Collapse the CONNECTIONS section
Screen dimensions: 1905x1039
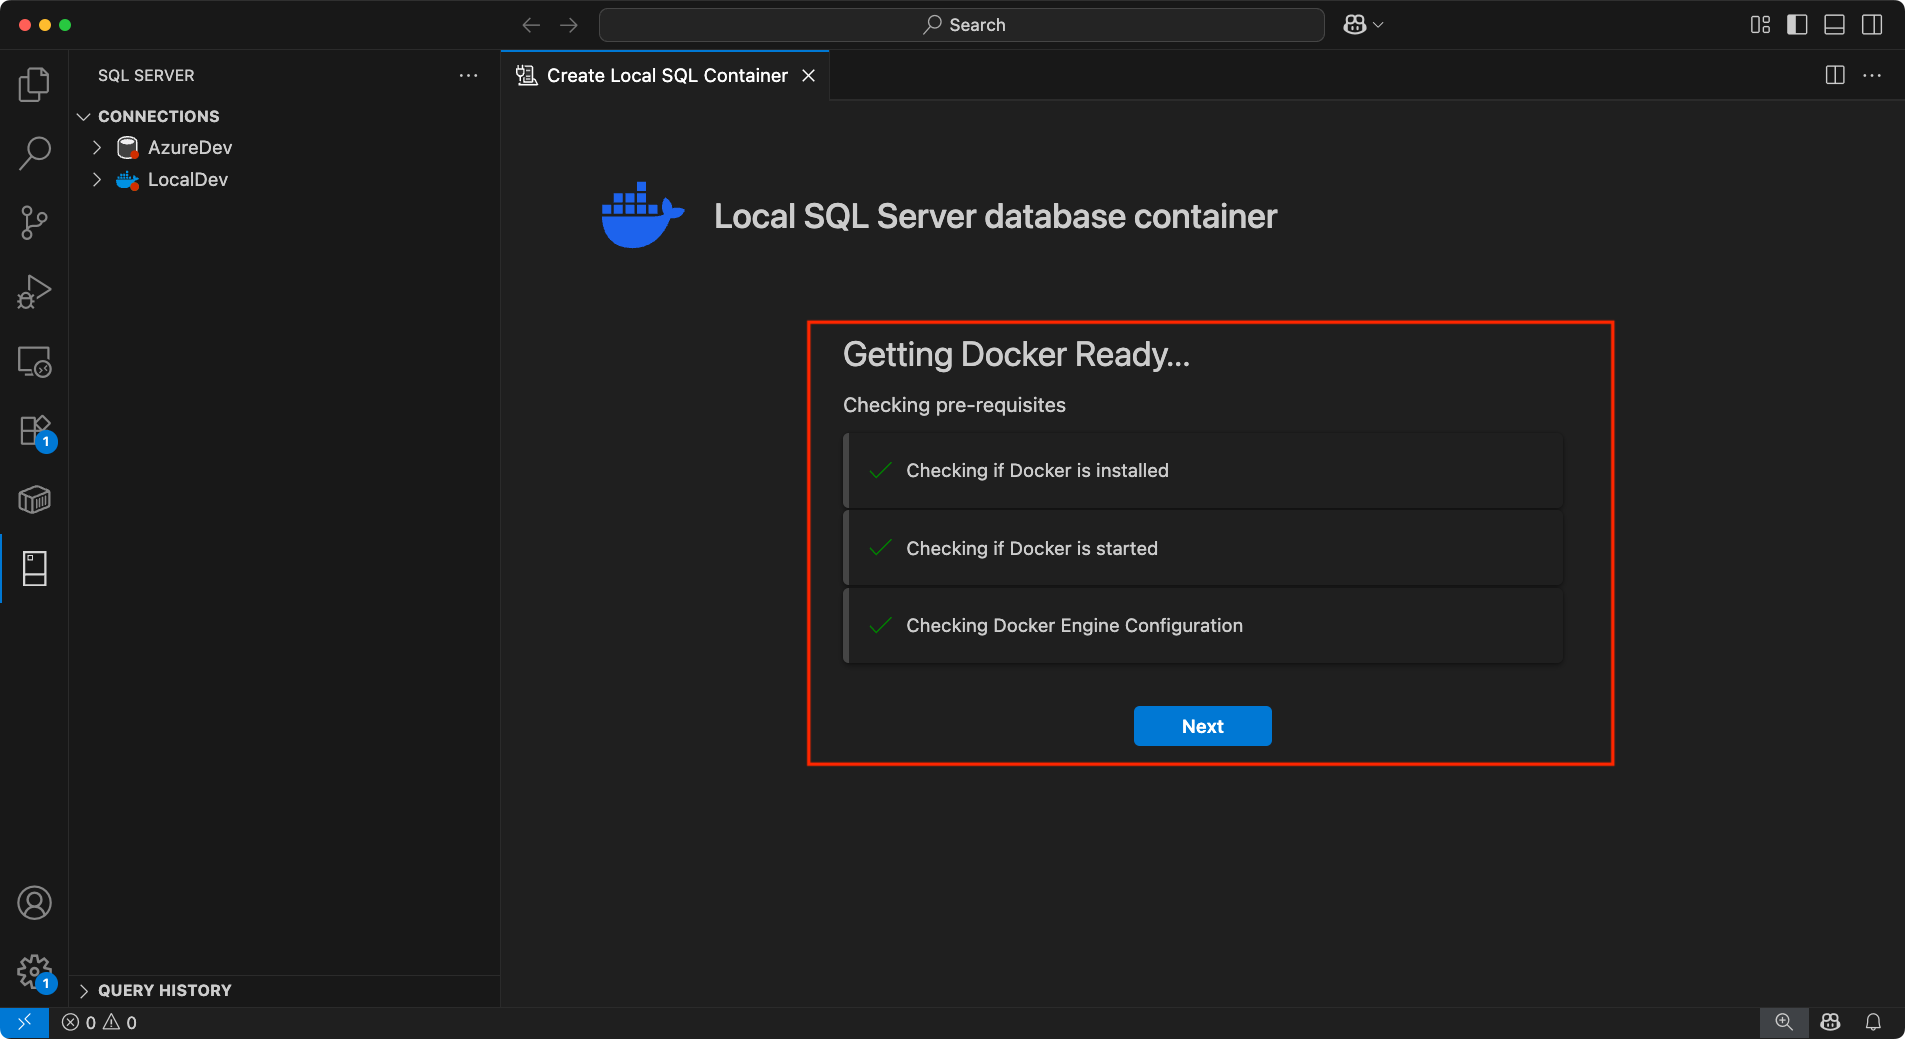click(x=84, y=116)
